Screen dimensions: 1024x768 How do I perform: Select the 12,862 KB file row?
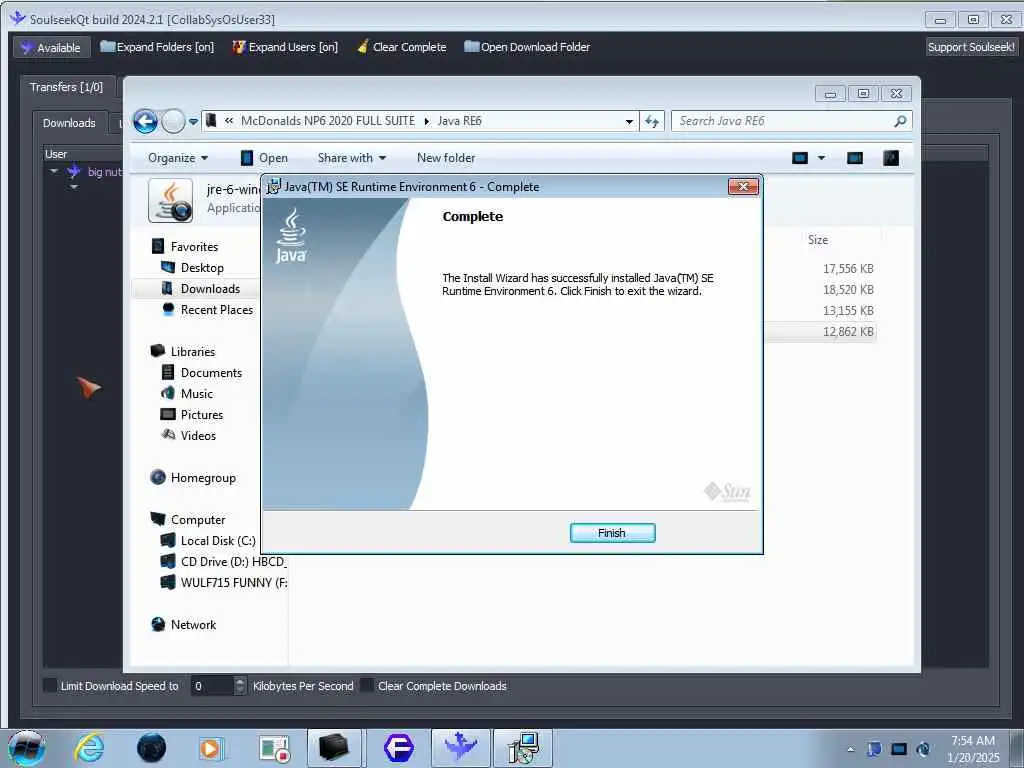point(820,332)
